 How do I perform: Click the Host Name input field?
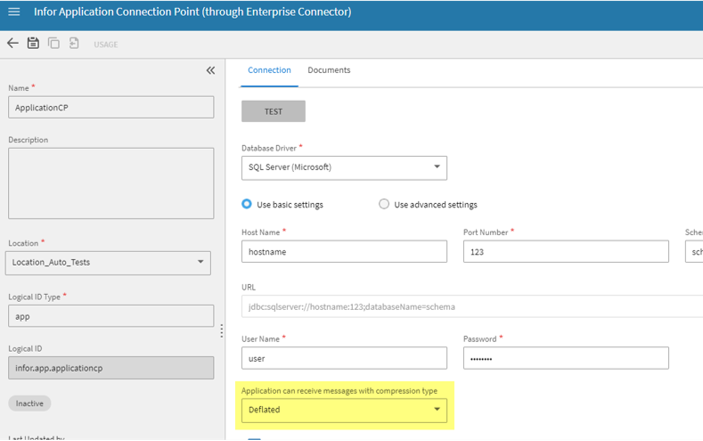click(x=344, y=252)
